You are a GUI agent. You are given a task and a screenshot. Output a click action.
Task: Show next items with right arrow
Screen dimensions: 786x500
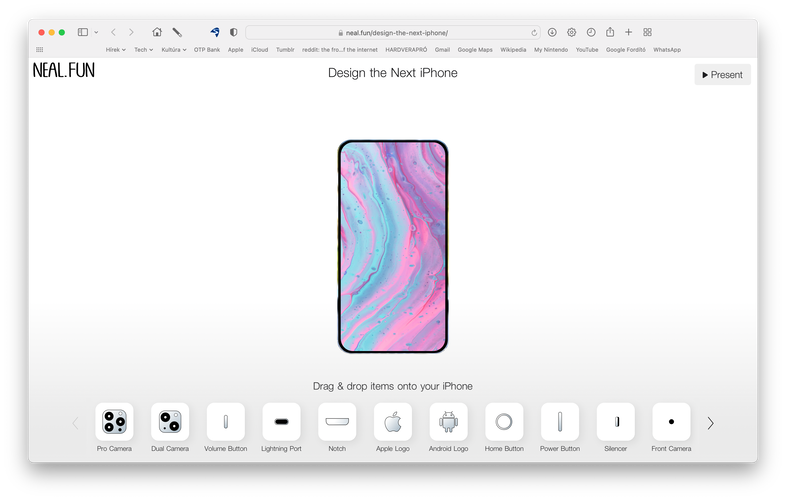(710, 423)
